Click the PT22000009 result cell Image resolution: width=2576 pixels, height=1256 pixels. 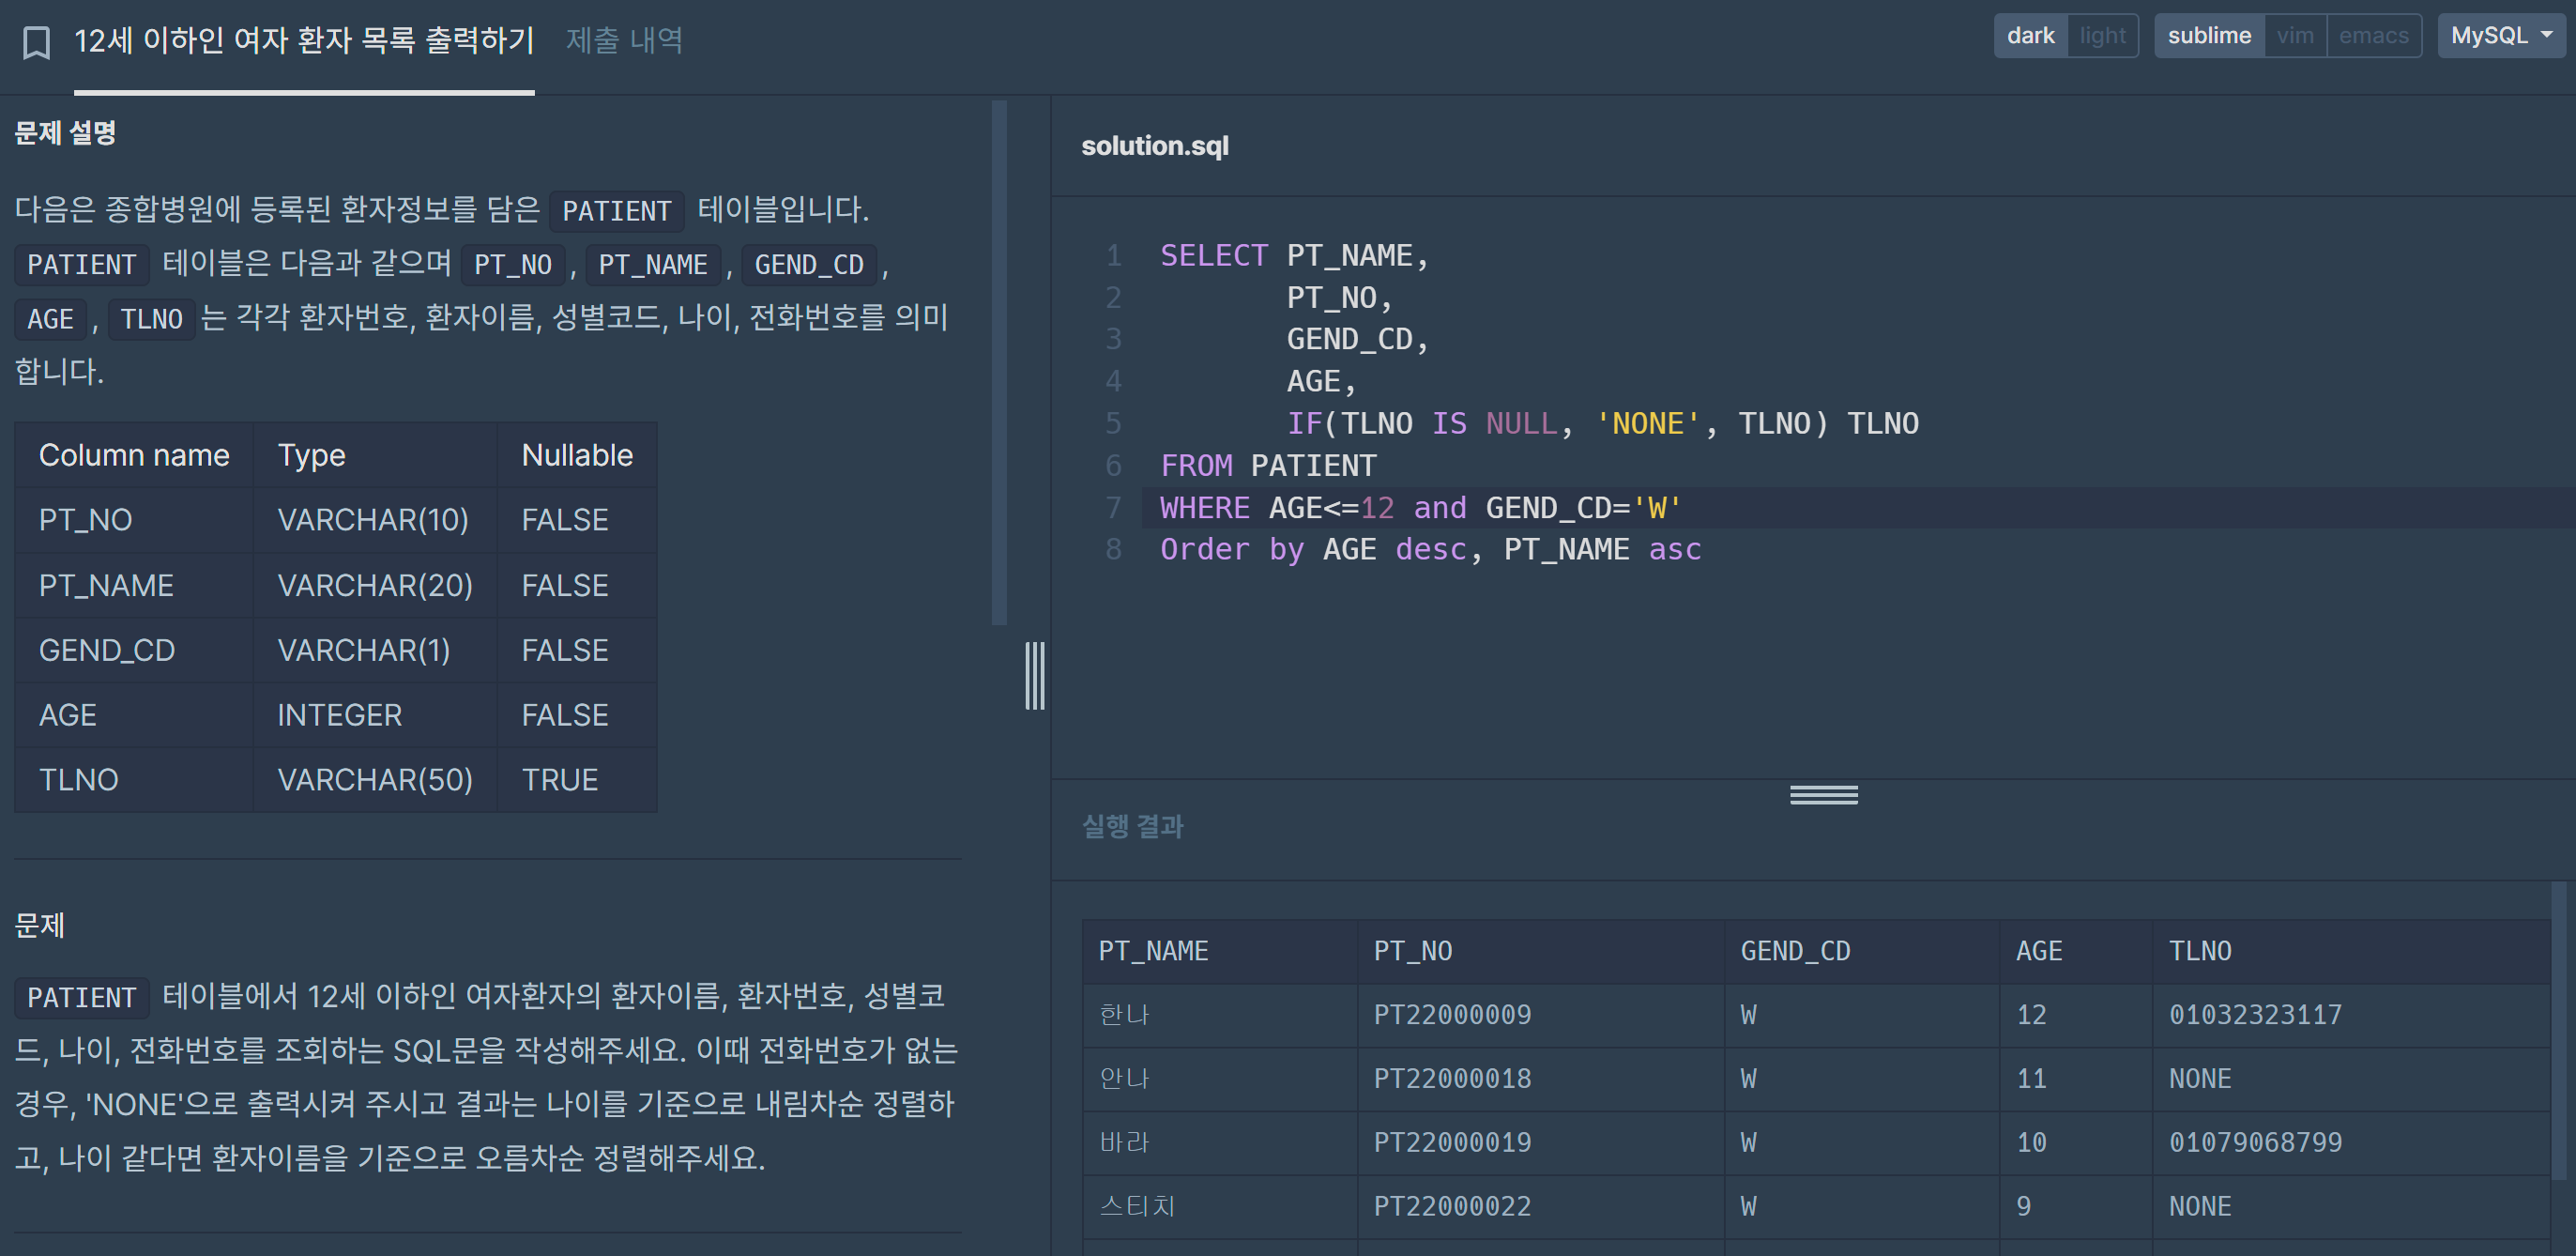1452,1015
